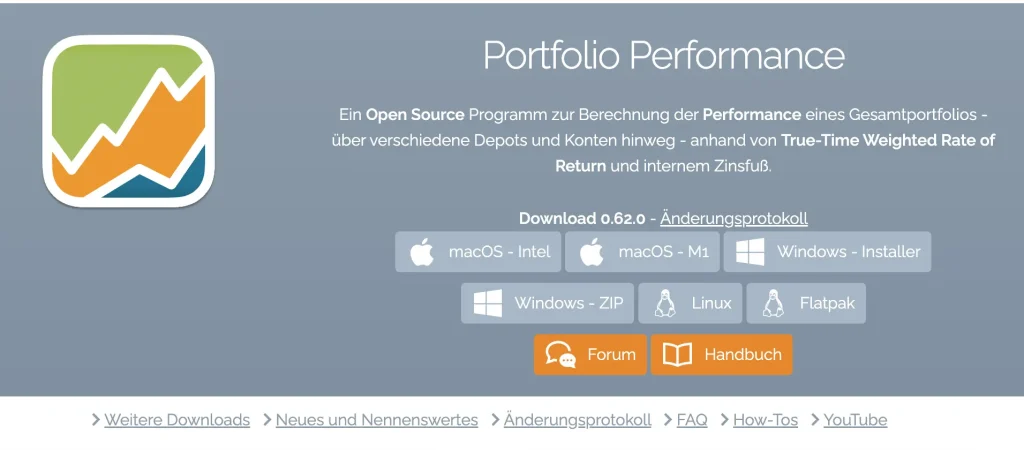The image size is (1024, 450).
Task: Open the FAQ page link
Action: coord(692,420)
